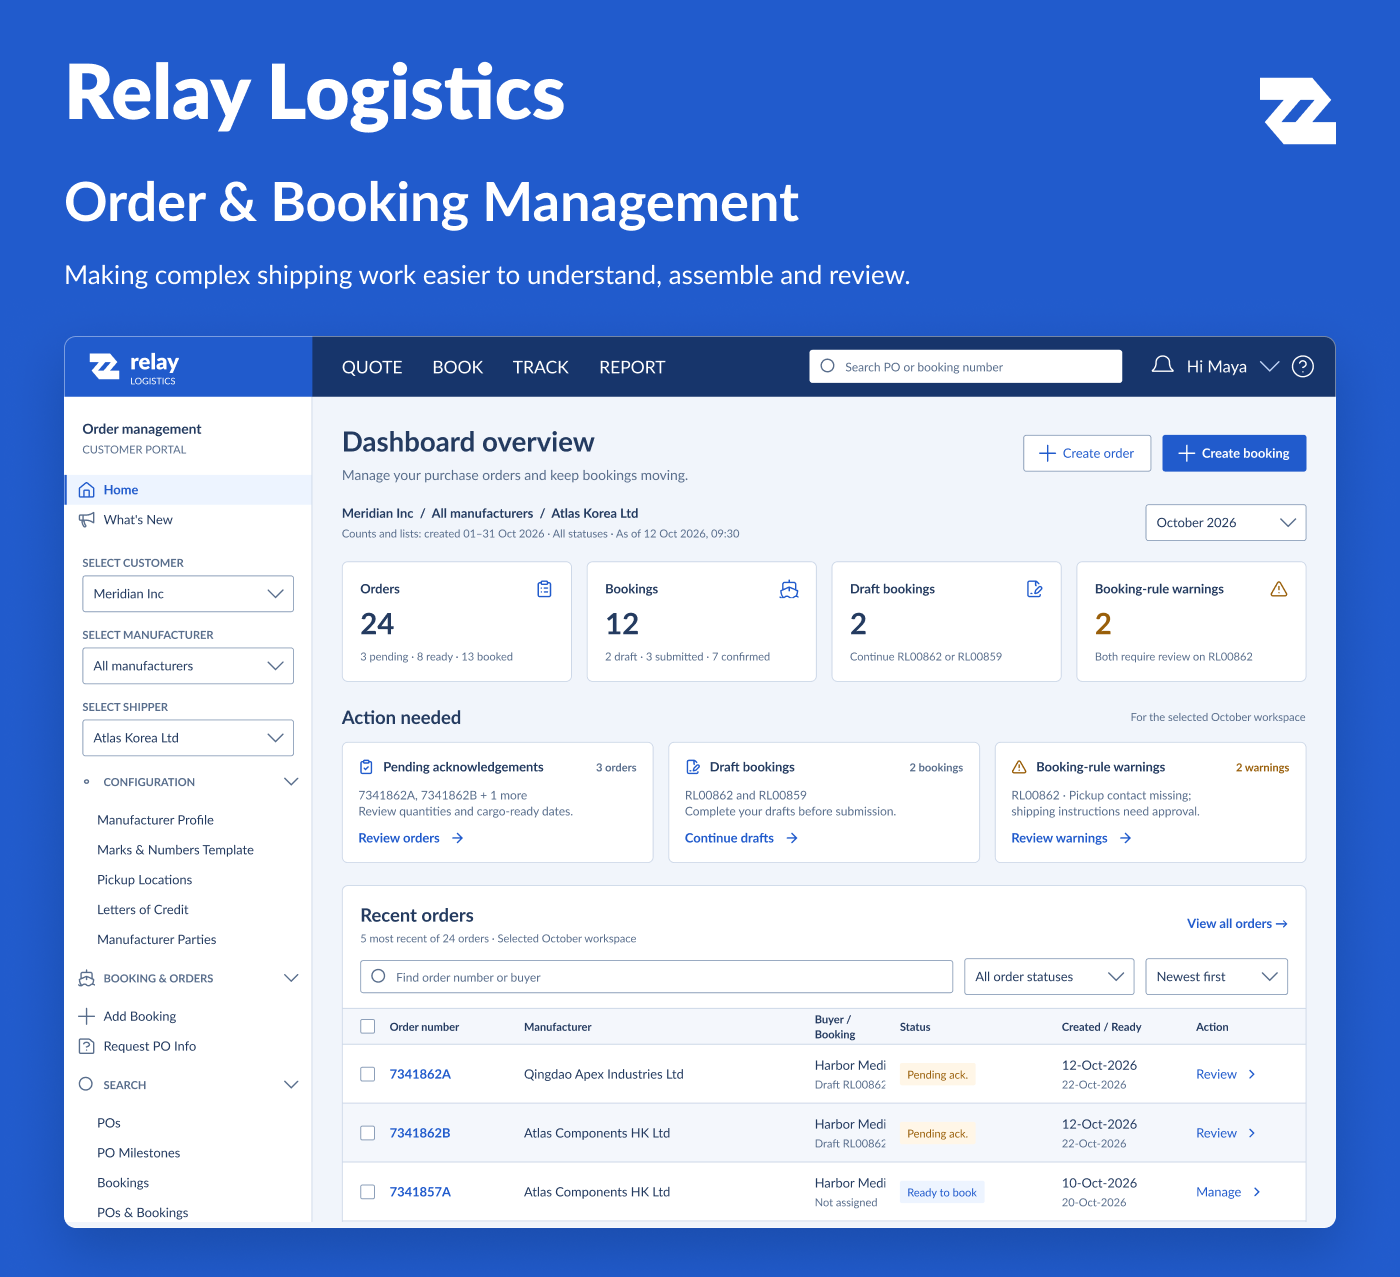Click the notification bell icon
Screen dimensions: 1400x1277
[x=1162, y=366]
